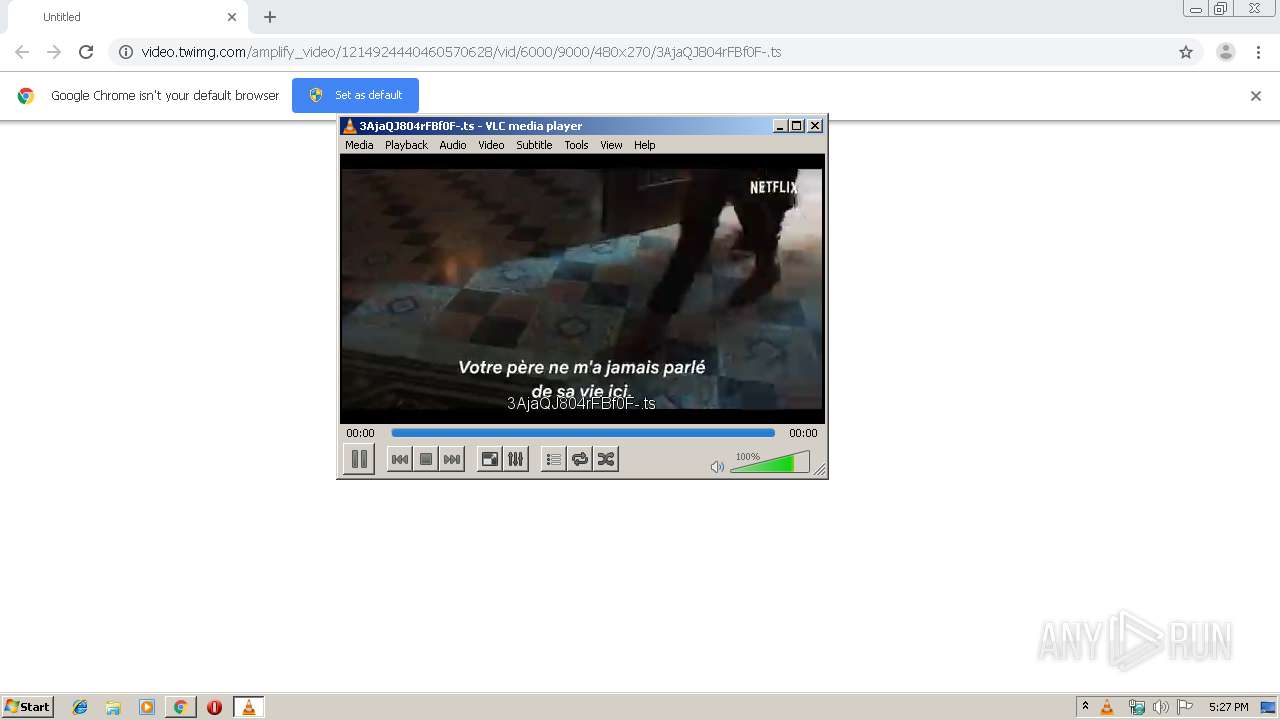Viewport: 1280px width, 720px height.
Task: Click the taskbar clock 5:27 PM
Action: tap(1228, 707)
